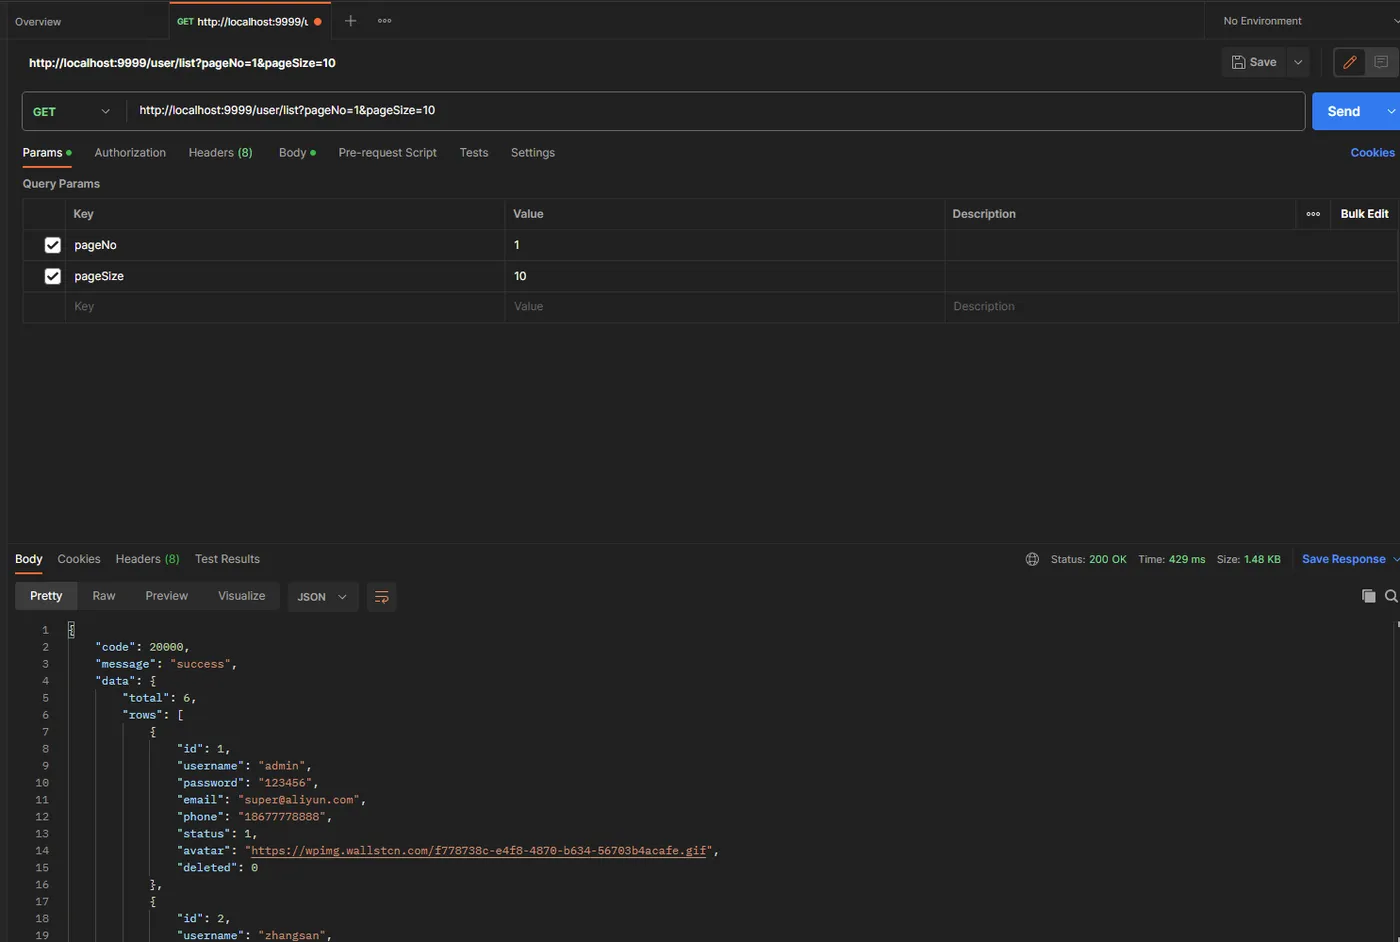Click Bulk Edit
Viewport: 1400px width, 942px height.
click(x=1364, y=214)
